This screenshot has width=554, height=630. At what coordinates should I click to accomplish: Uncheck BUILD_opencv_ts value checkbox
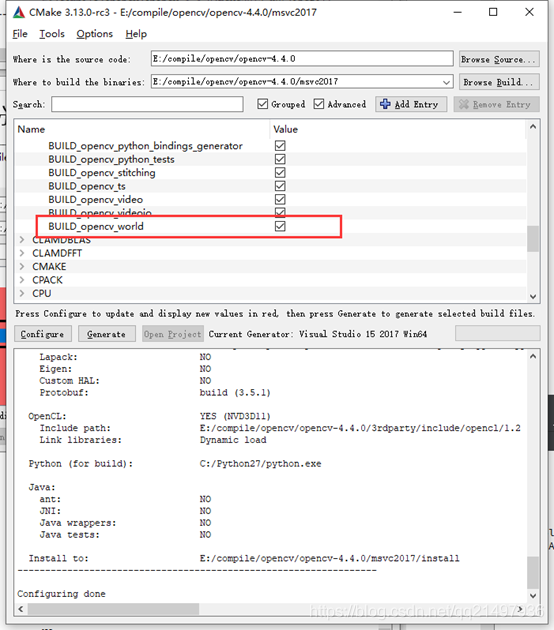coord(280,186)
